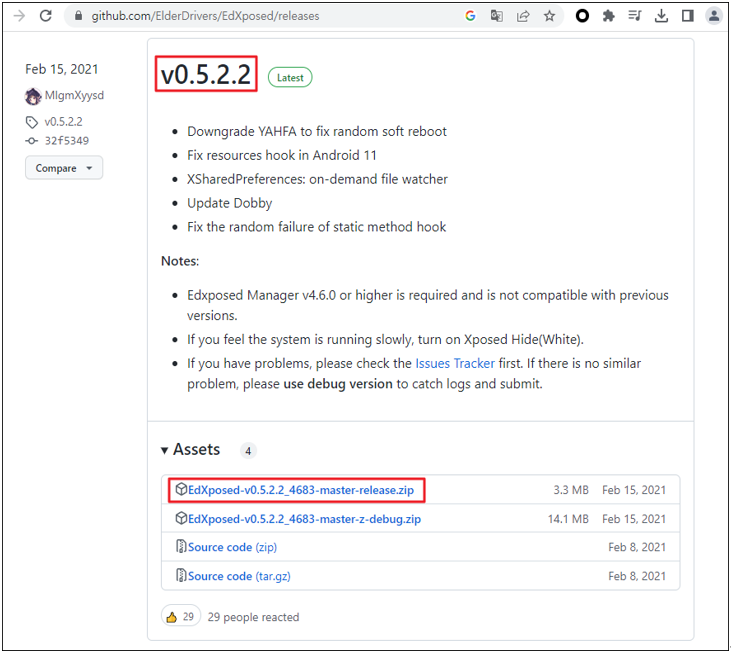Click the Latest release badge
The image size is (731, 654).
point(290,77)
